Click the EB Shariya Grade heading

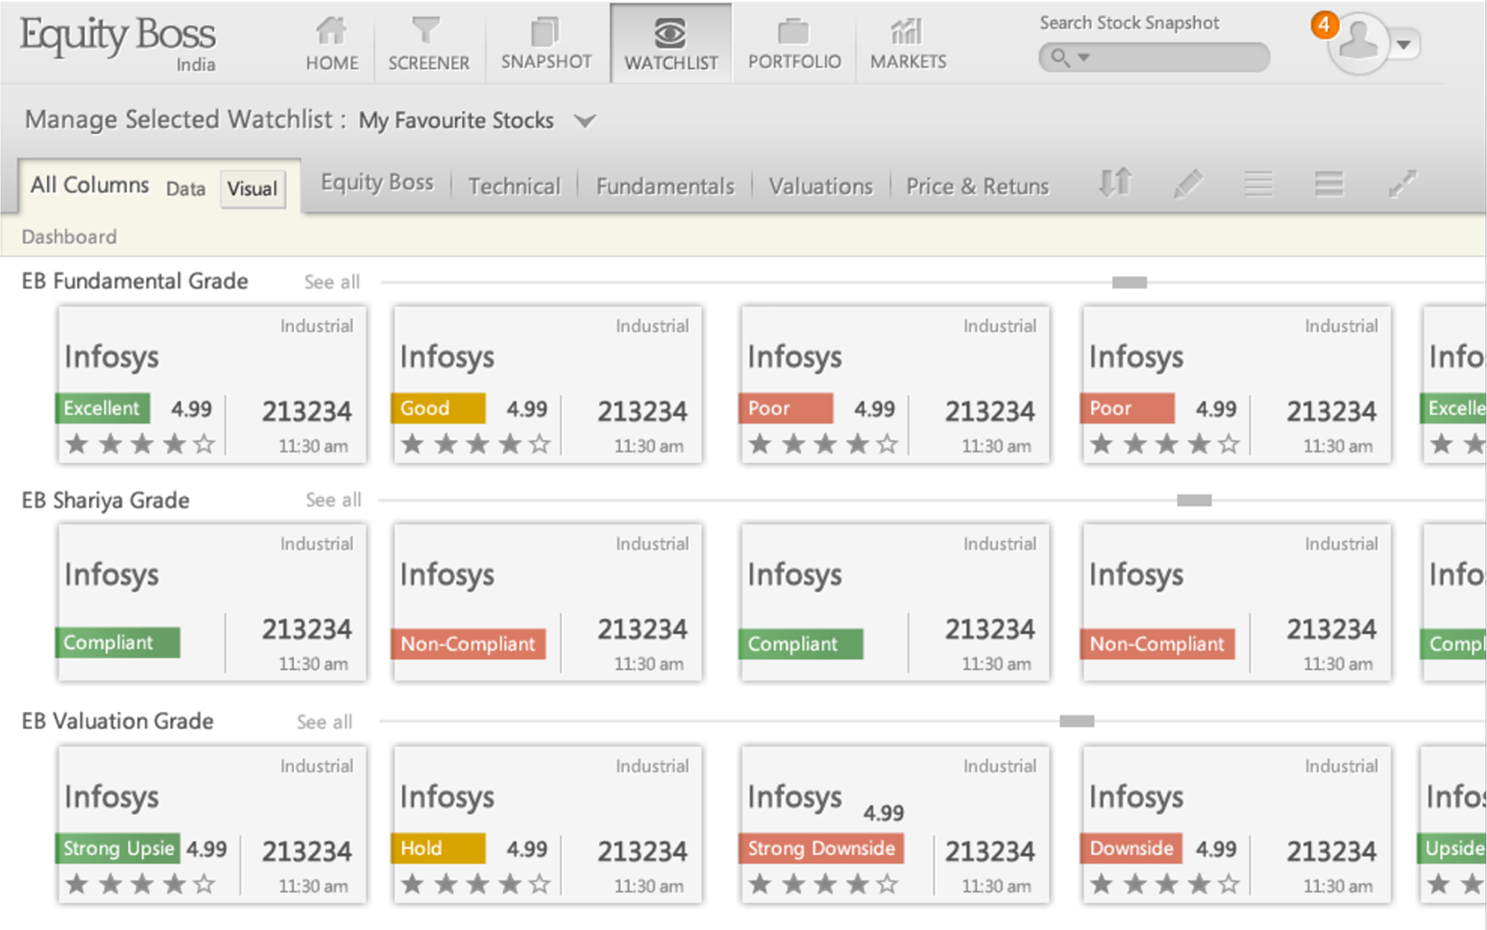106,500
